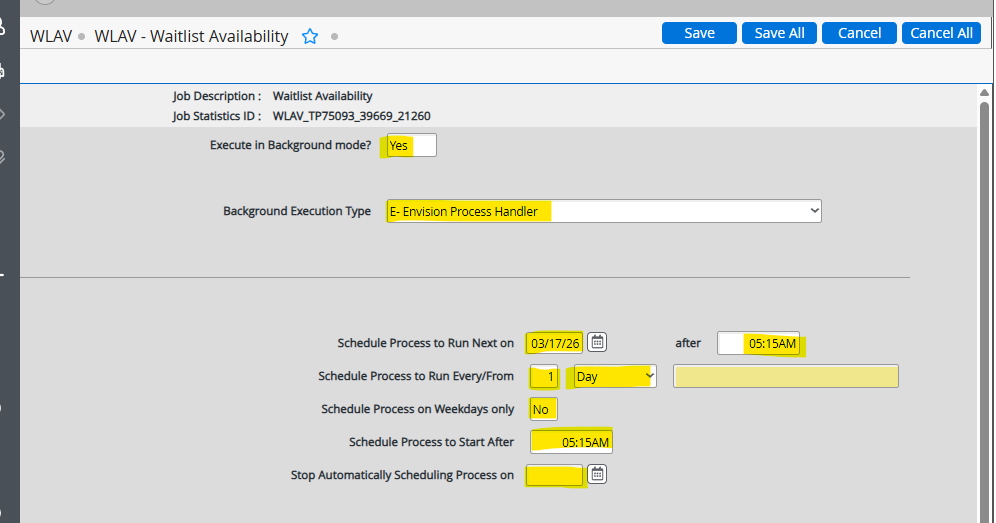The height and width of the screenshot is (523, 996).
Task: Click Schedule Process to Start After label
Action: pos(431,442)
